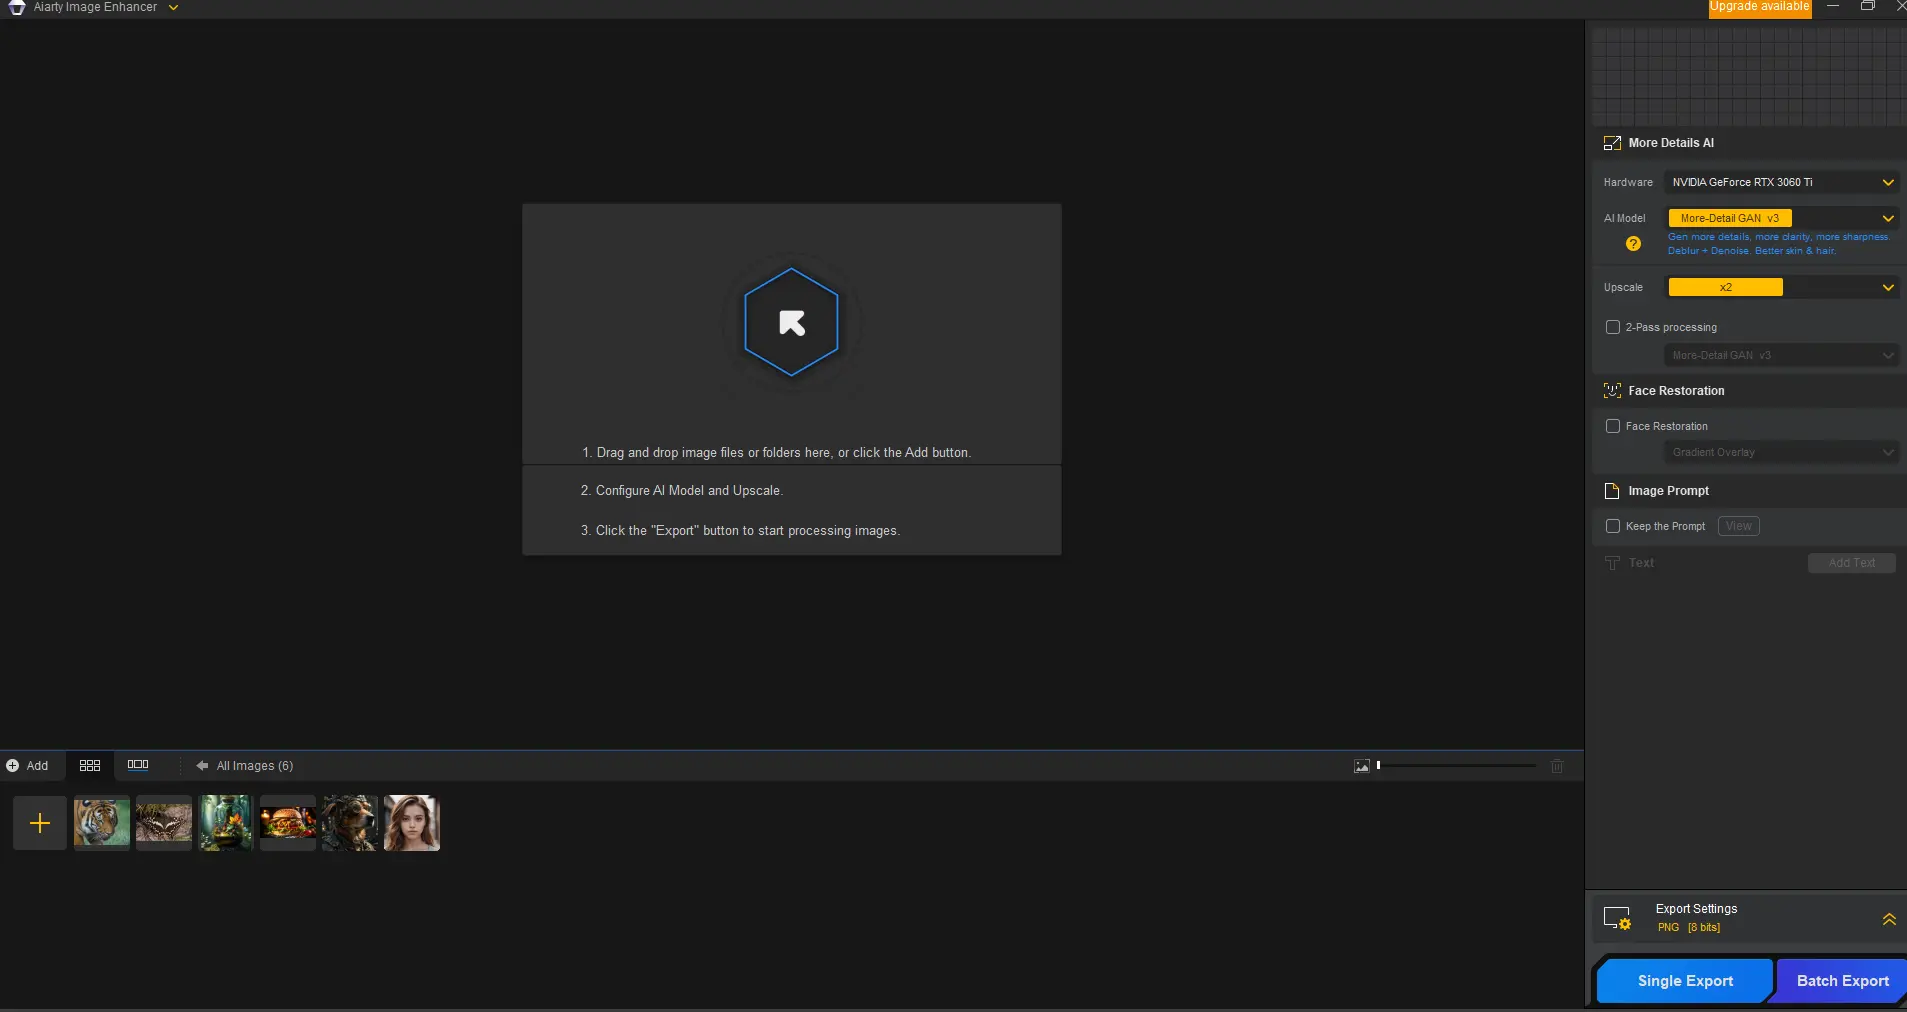Click the Single Export button

(x=1685, y=981)
